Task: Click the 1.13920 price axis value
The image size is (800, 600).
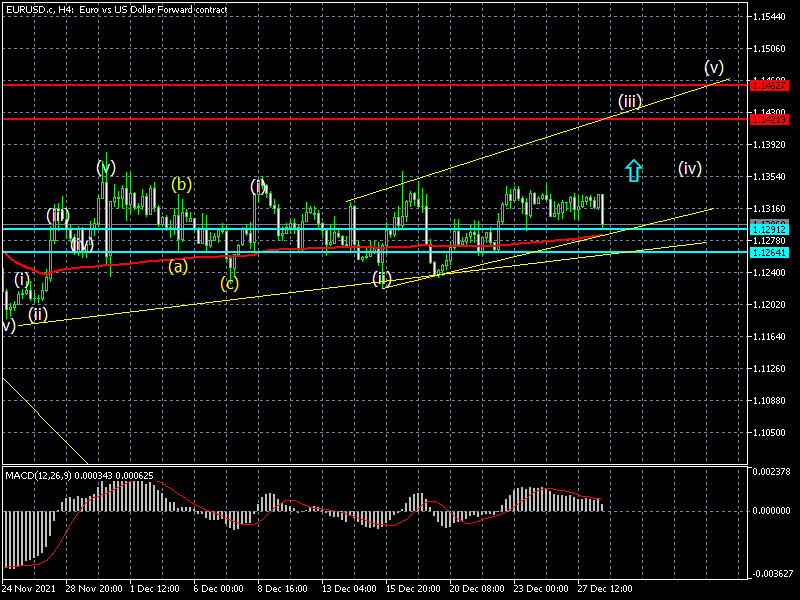Action: coord(769,145)
